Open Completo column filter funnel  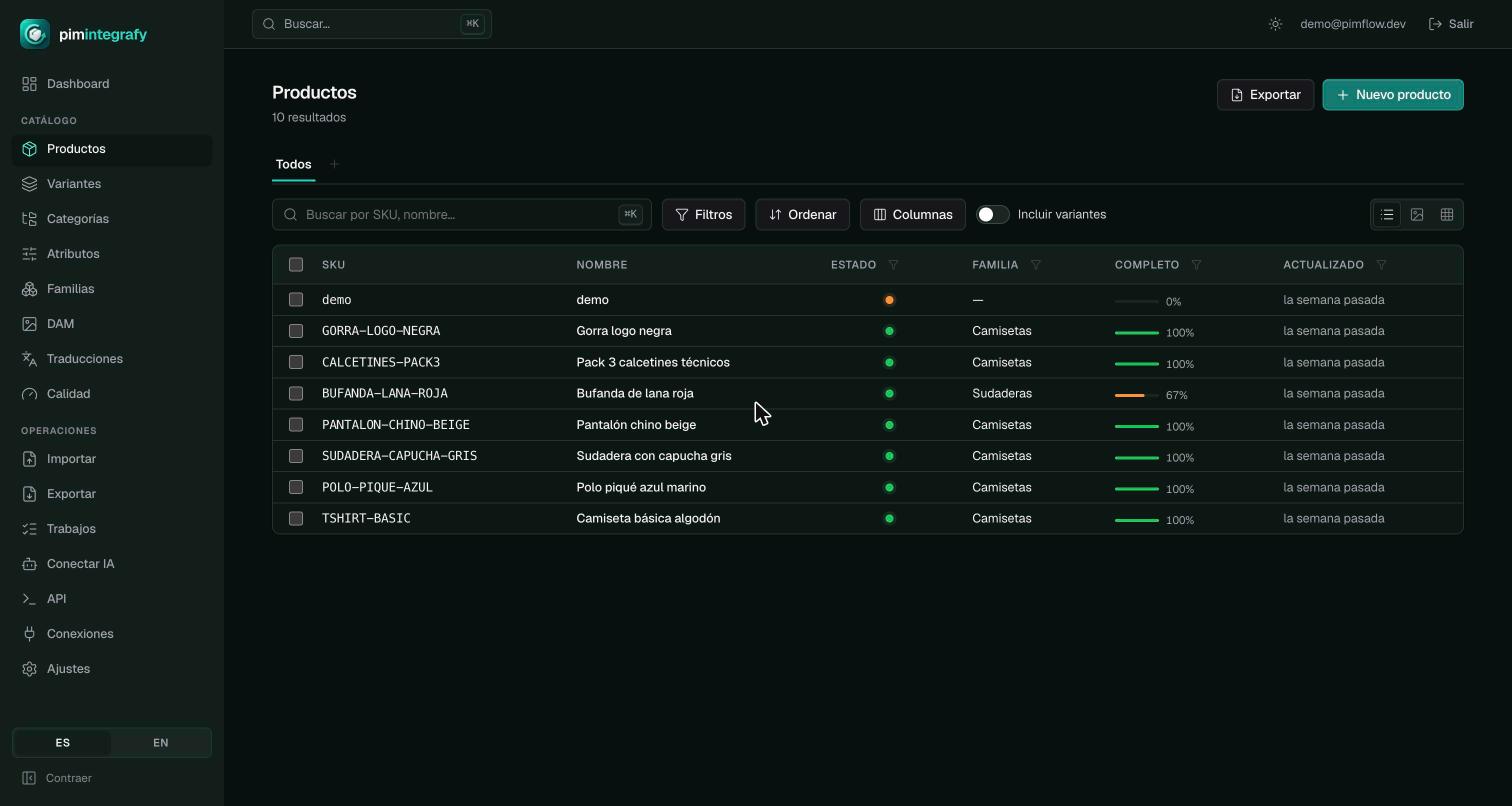tap(1196, 265)
